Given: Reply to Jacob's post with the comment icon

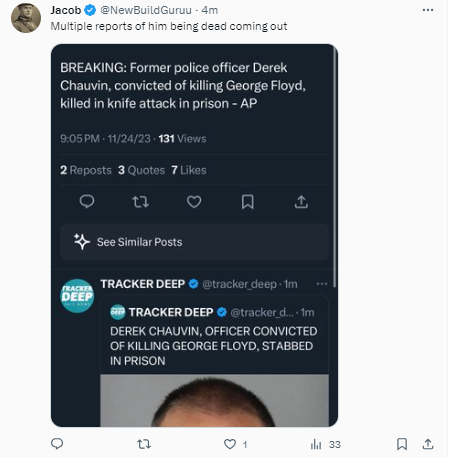Looking at the screenshot, I should click(57, 444).
